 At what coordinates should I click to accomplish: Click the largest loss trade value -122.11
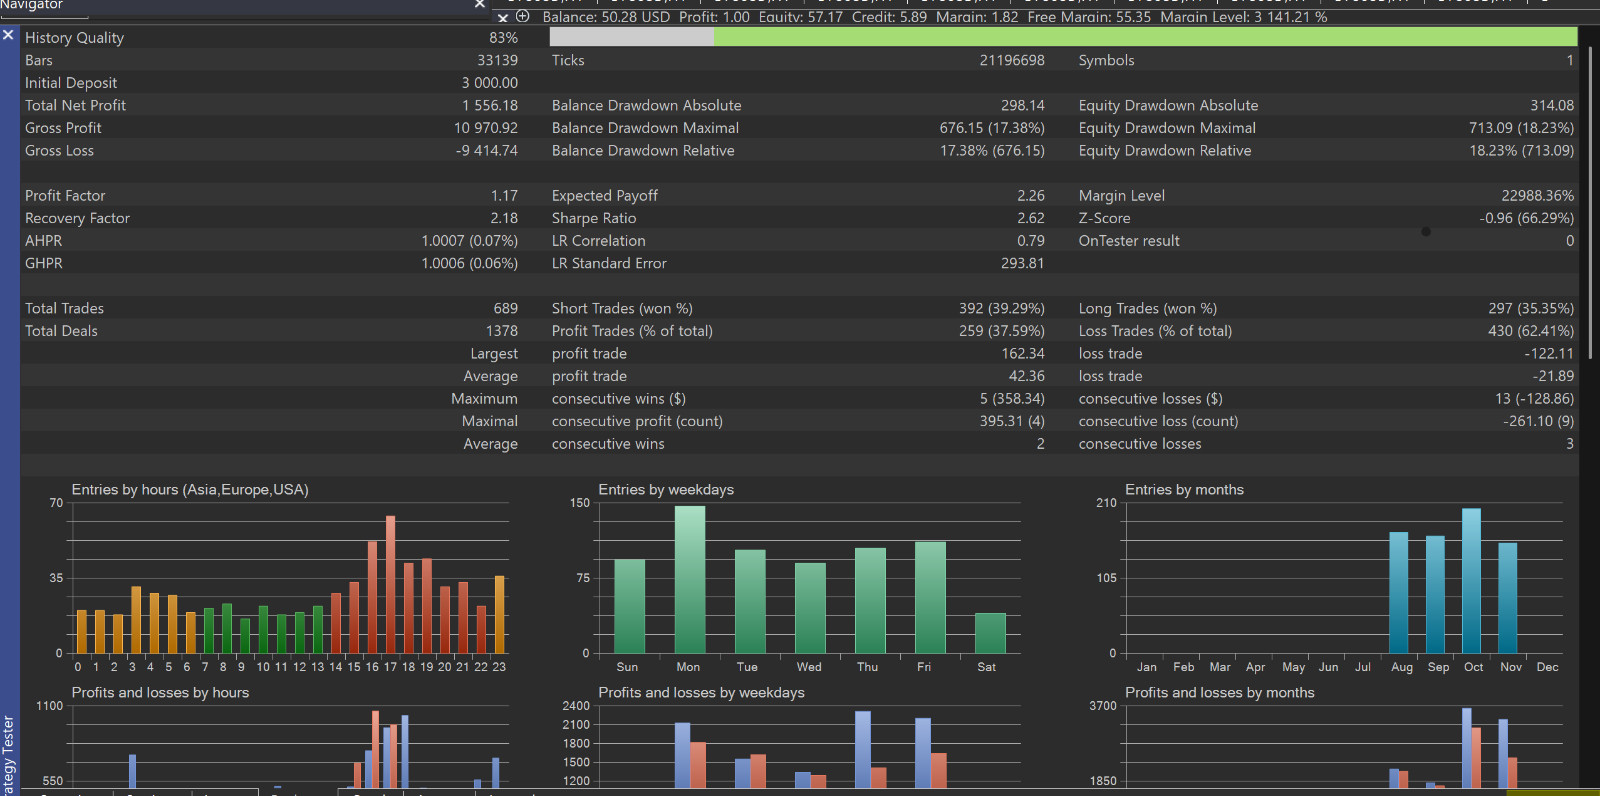coord(1549,354)
